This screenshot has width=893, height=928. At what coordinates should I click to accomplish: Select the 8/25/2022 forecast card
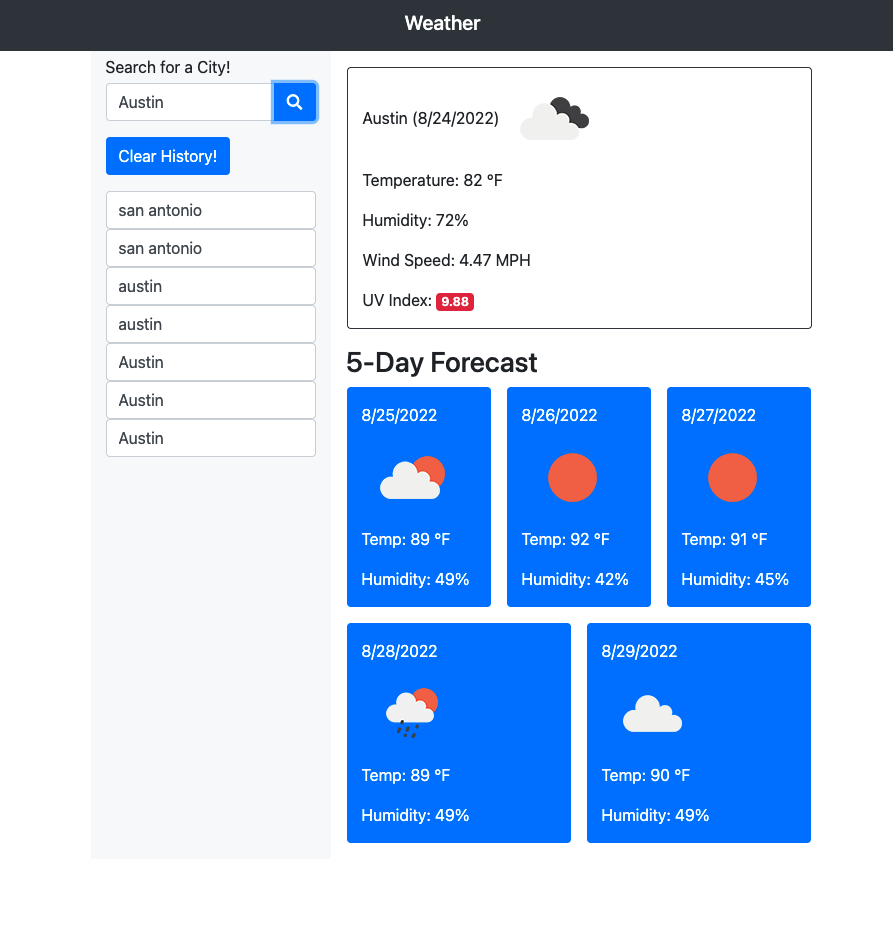click(418, 497)
